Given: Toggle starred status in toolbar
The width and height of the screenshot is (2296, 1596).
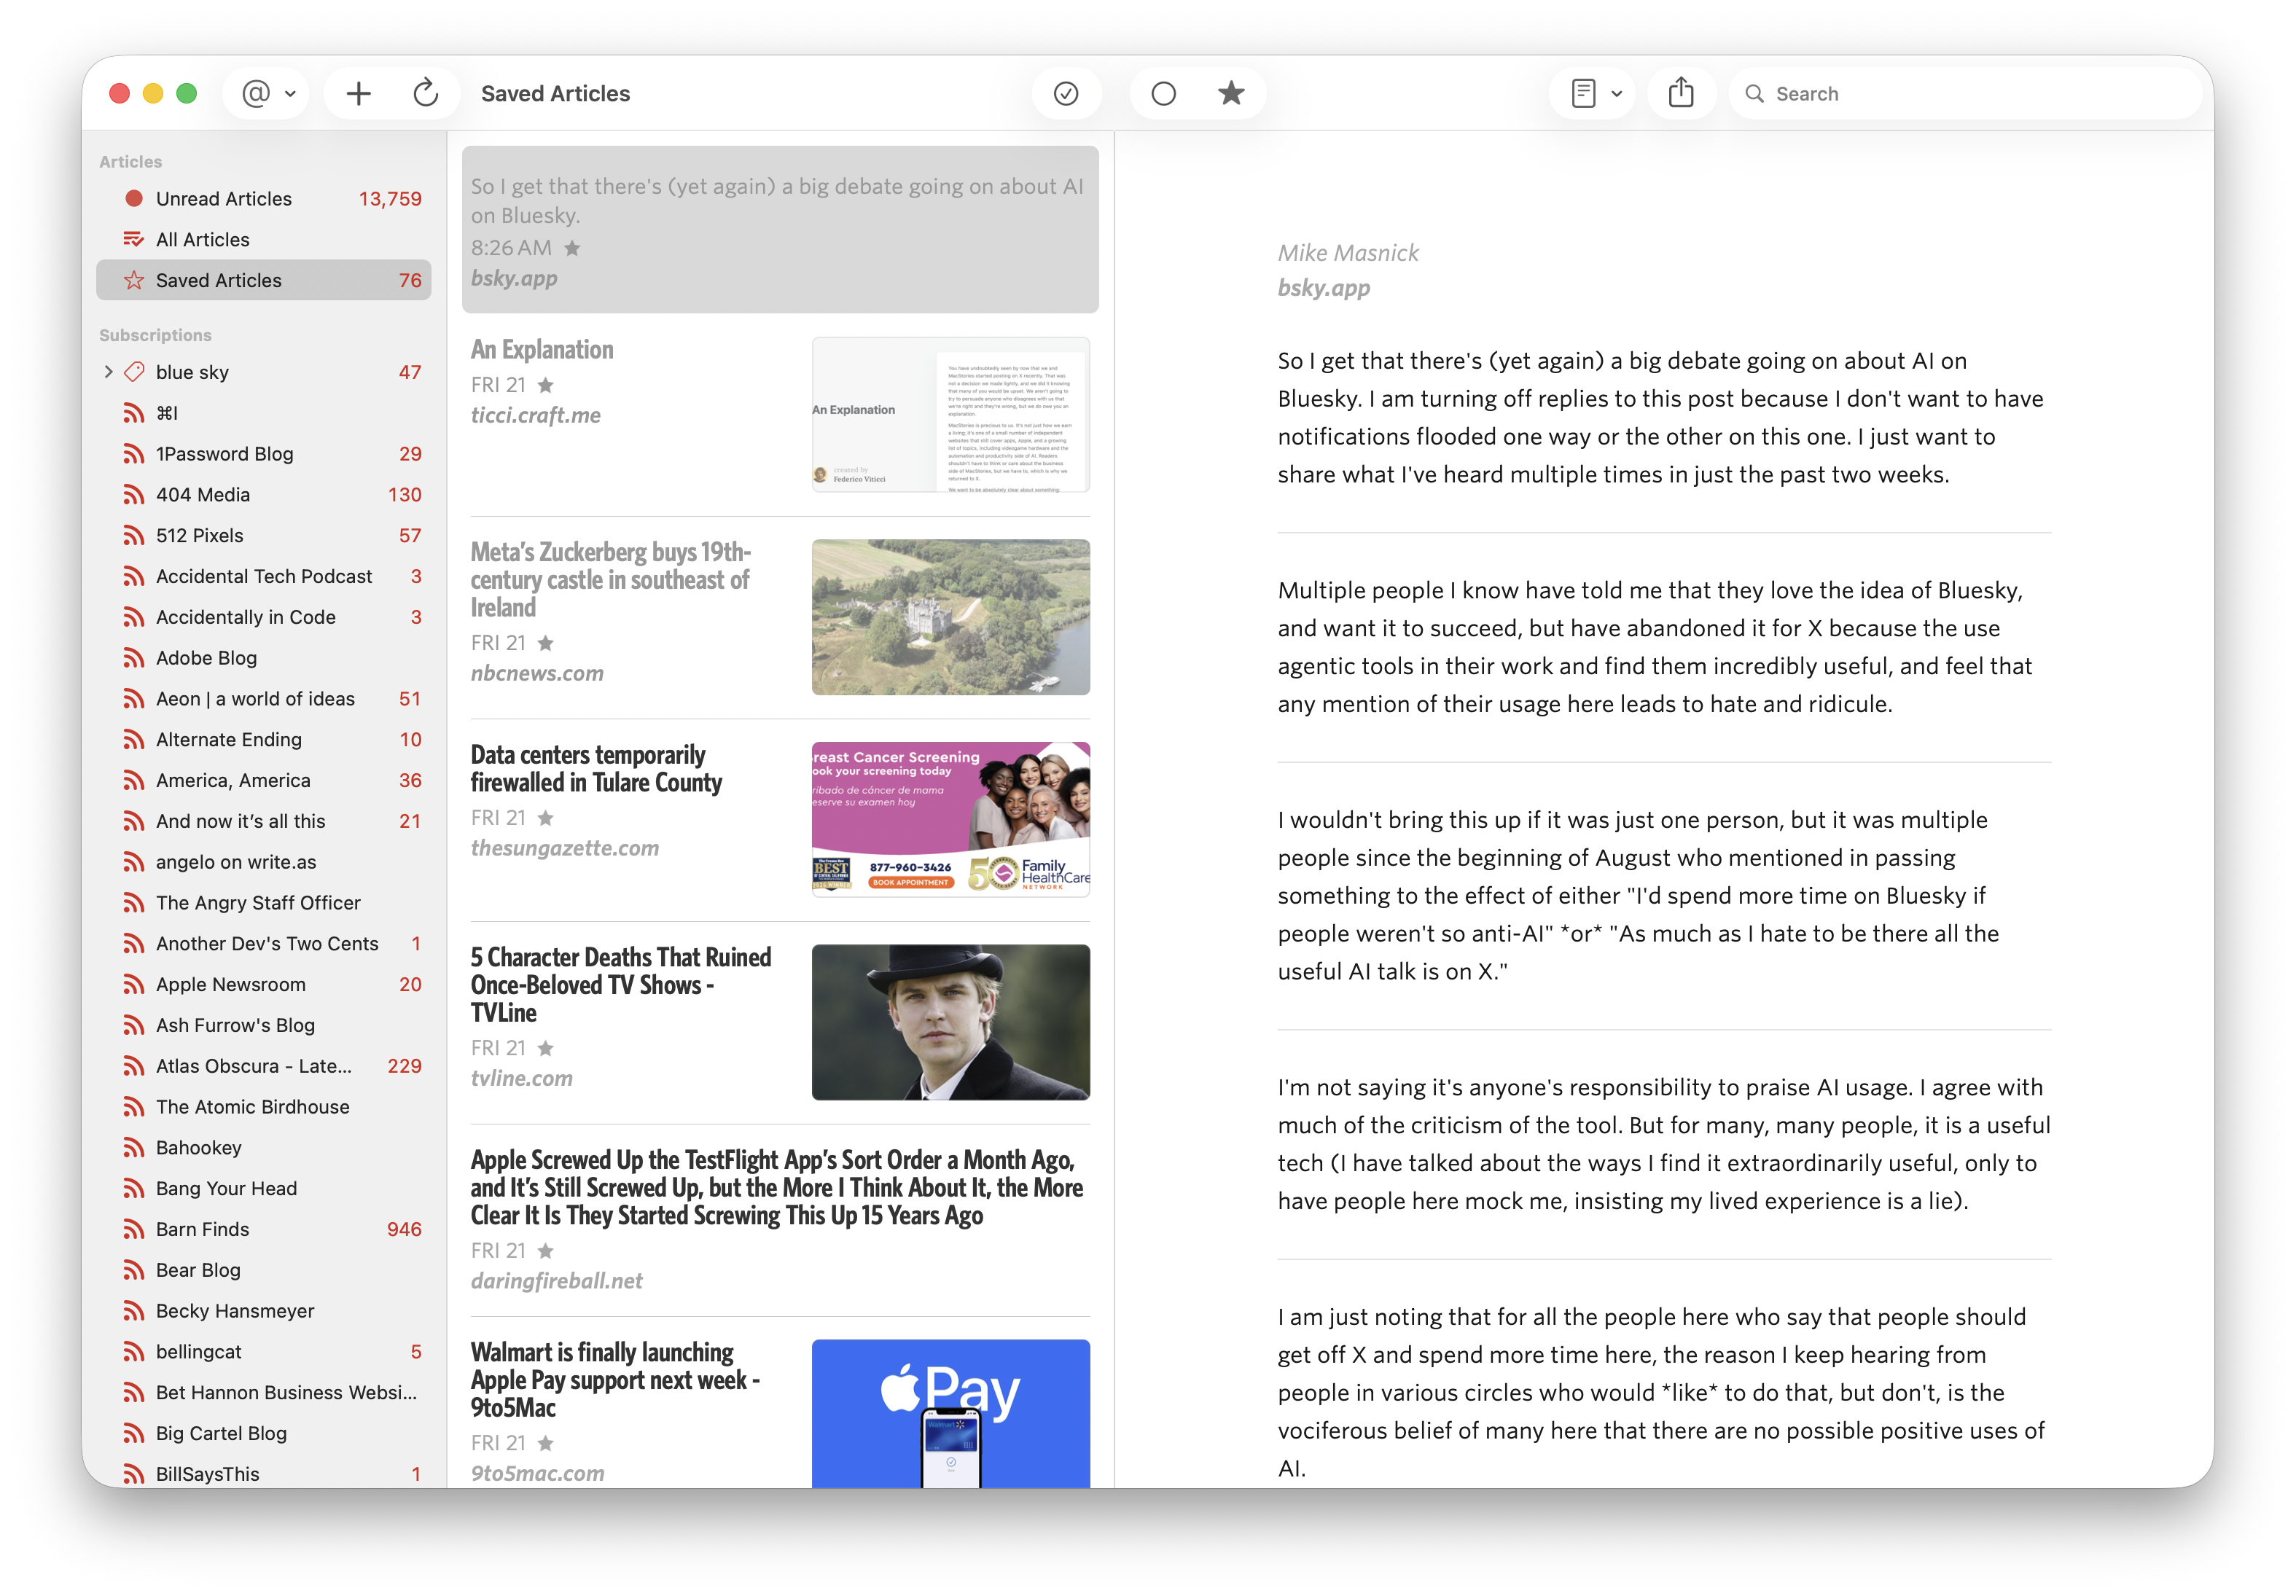Looking at the screenshot, I should [1231, 93].
